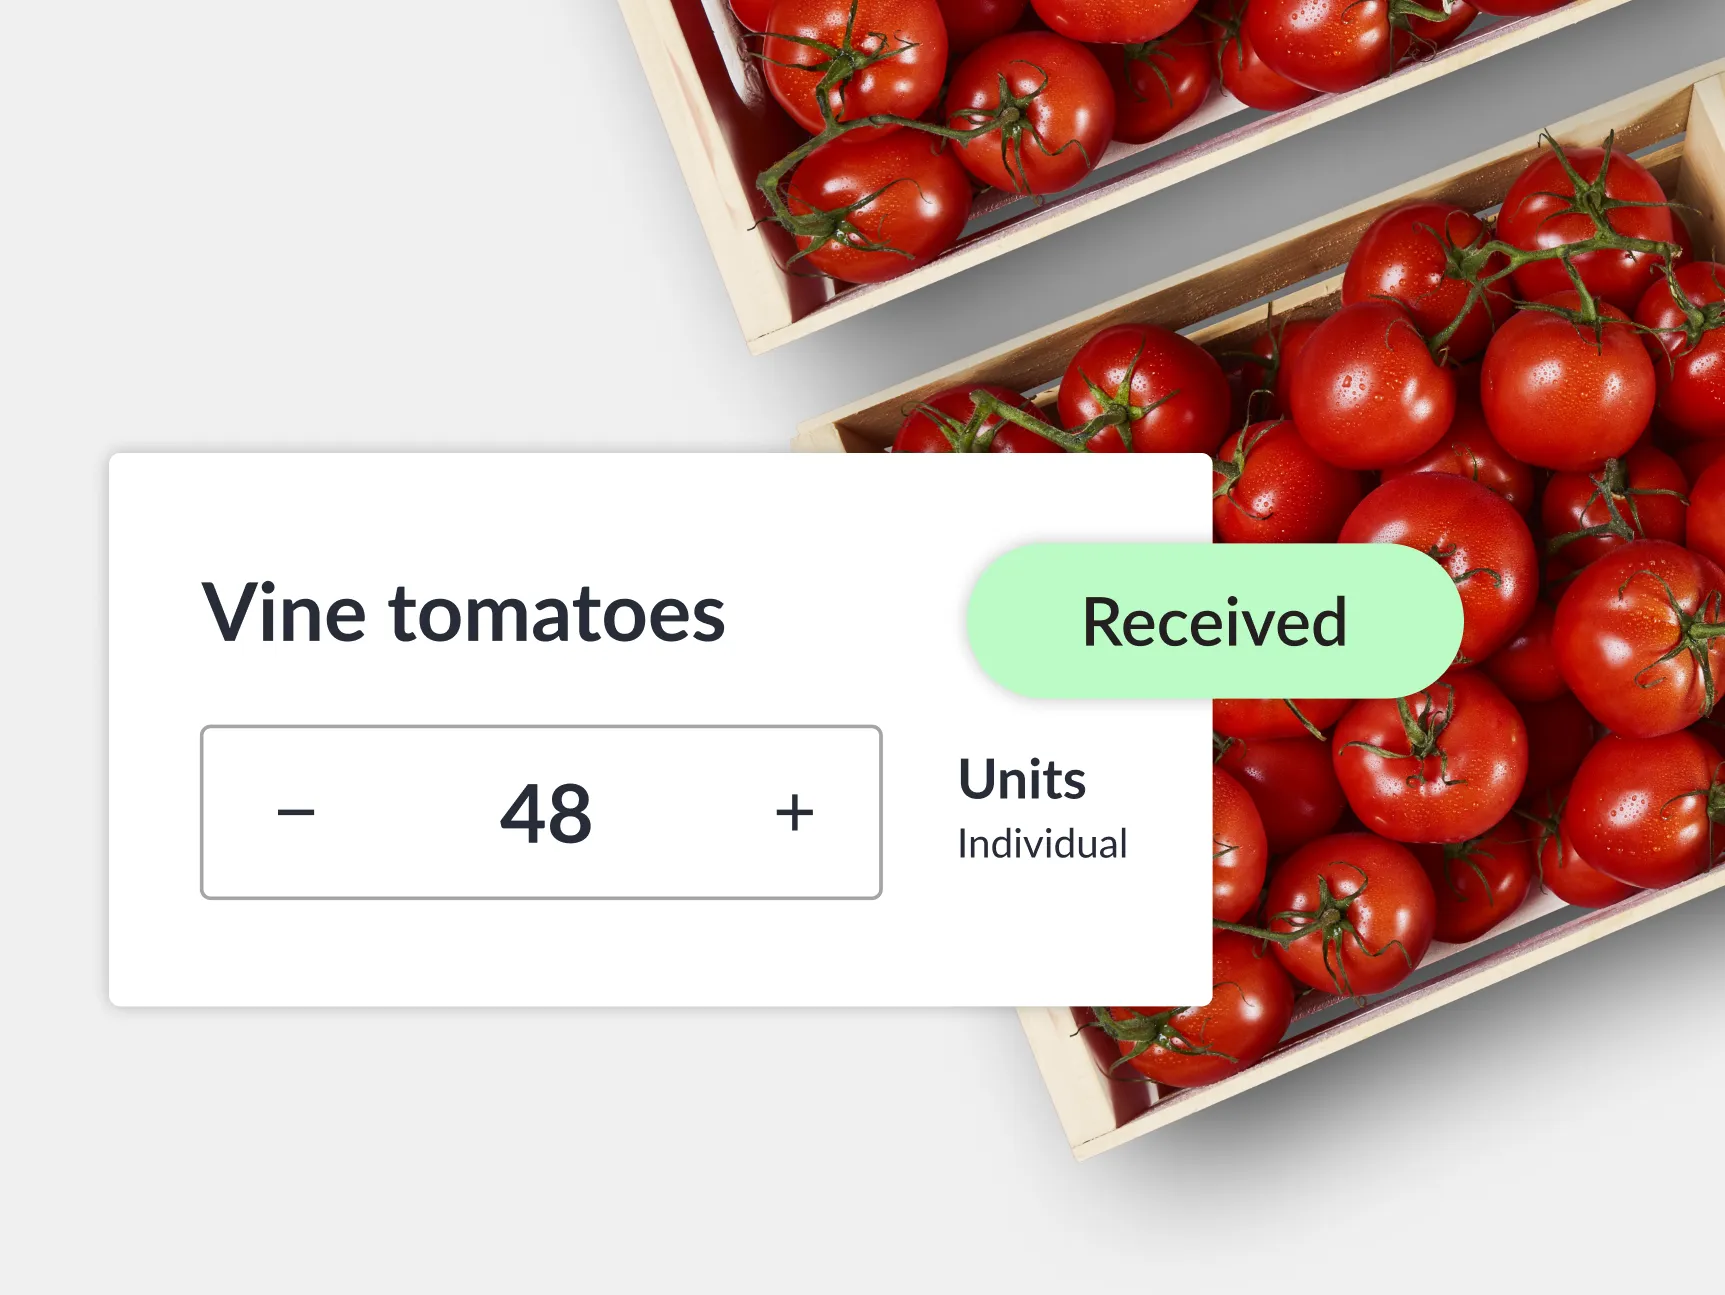This screenshot has width=1725, height=1295.
Task: Select the Vine tomatoes product title
Action: (463, 613)
